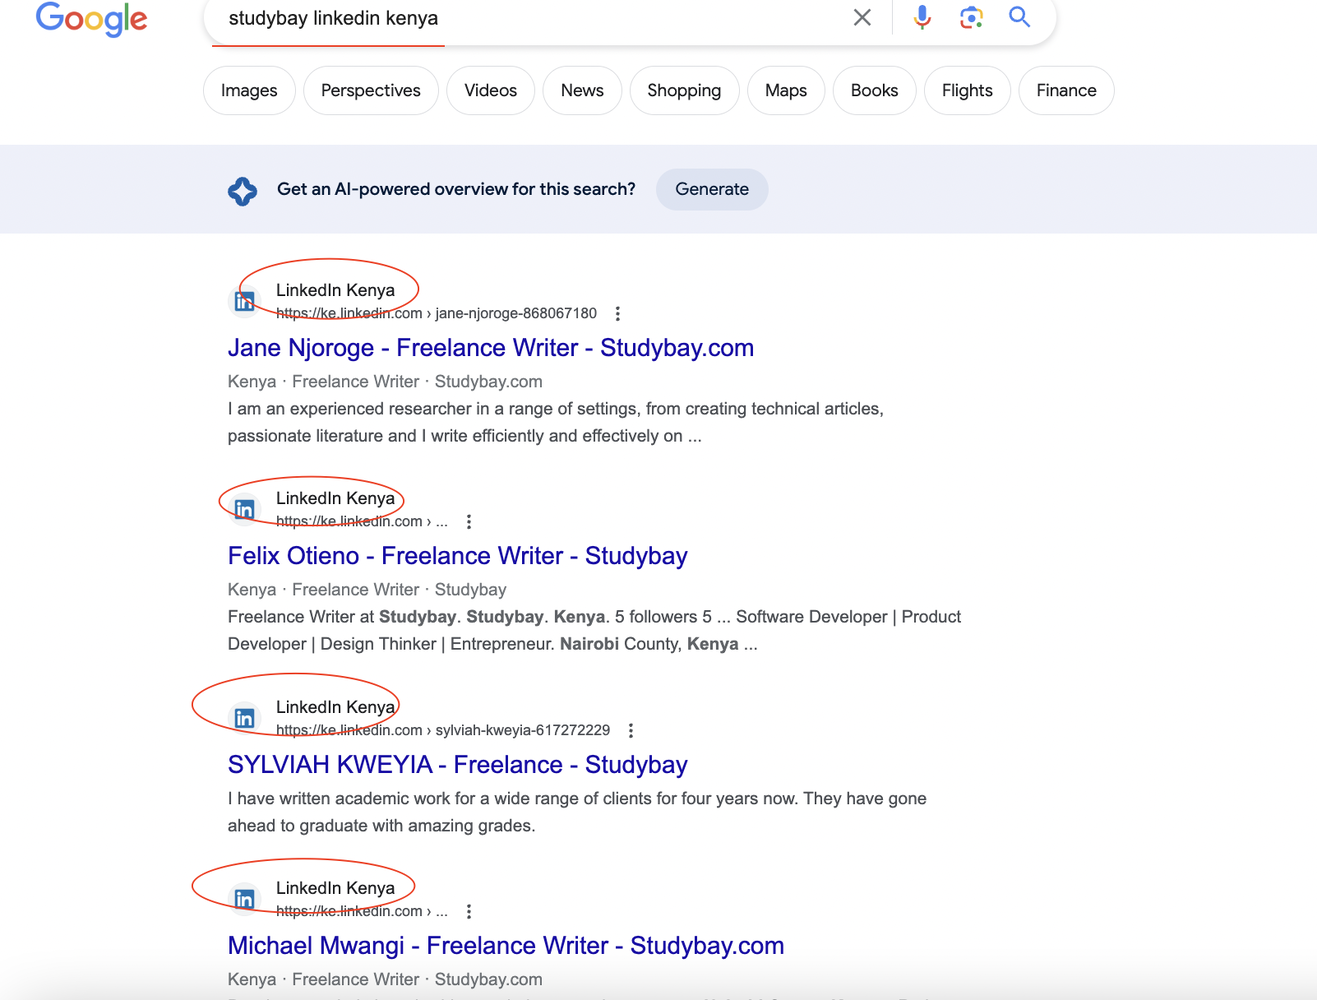Click 'Freelance Writer at Studybay' snippet
The image size is (1317, 1000).
594,631
